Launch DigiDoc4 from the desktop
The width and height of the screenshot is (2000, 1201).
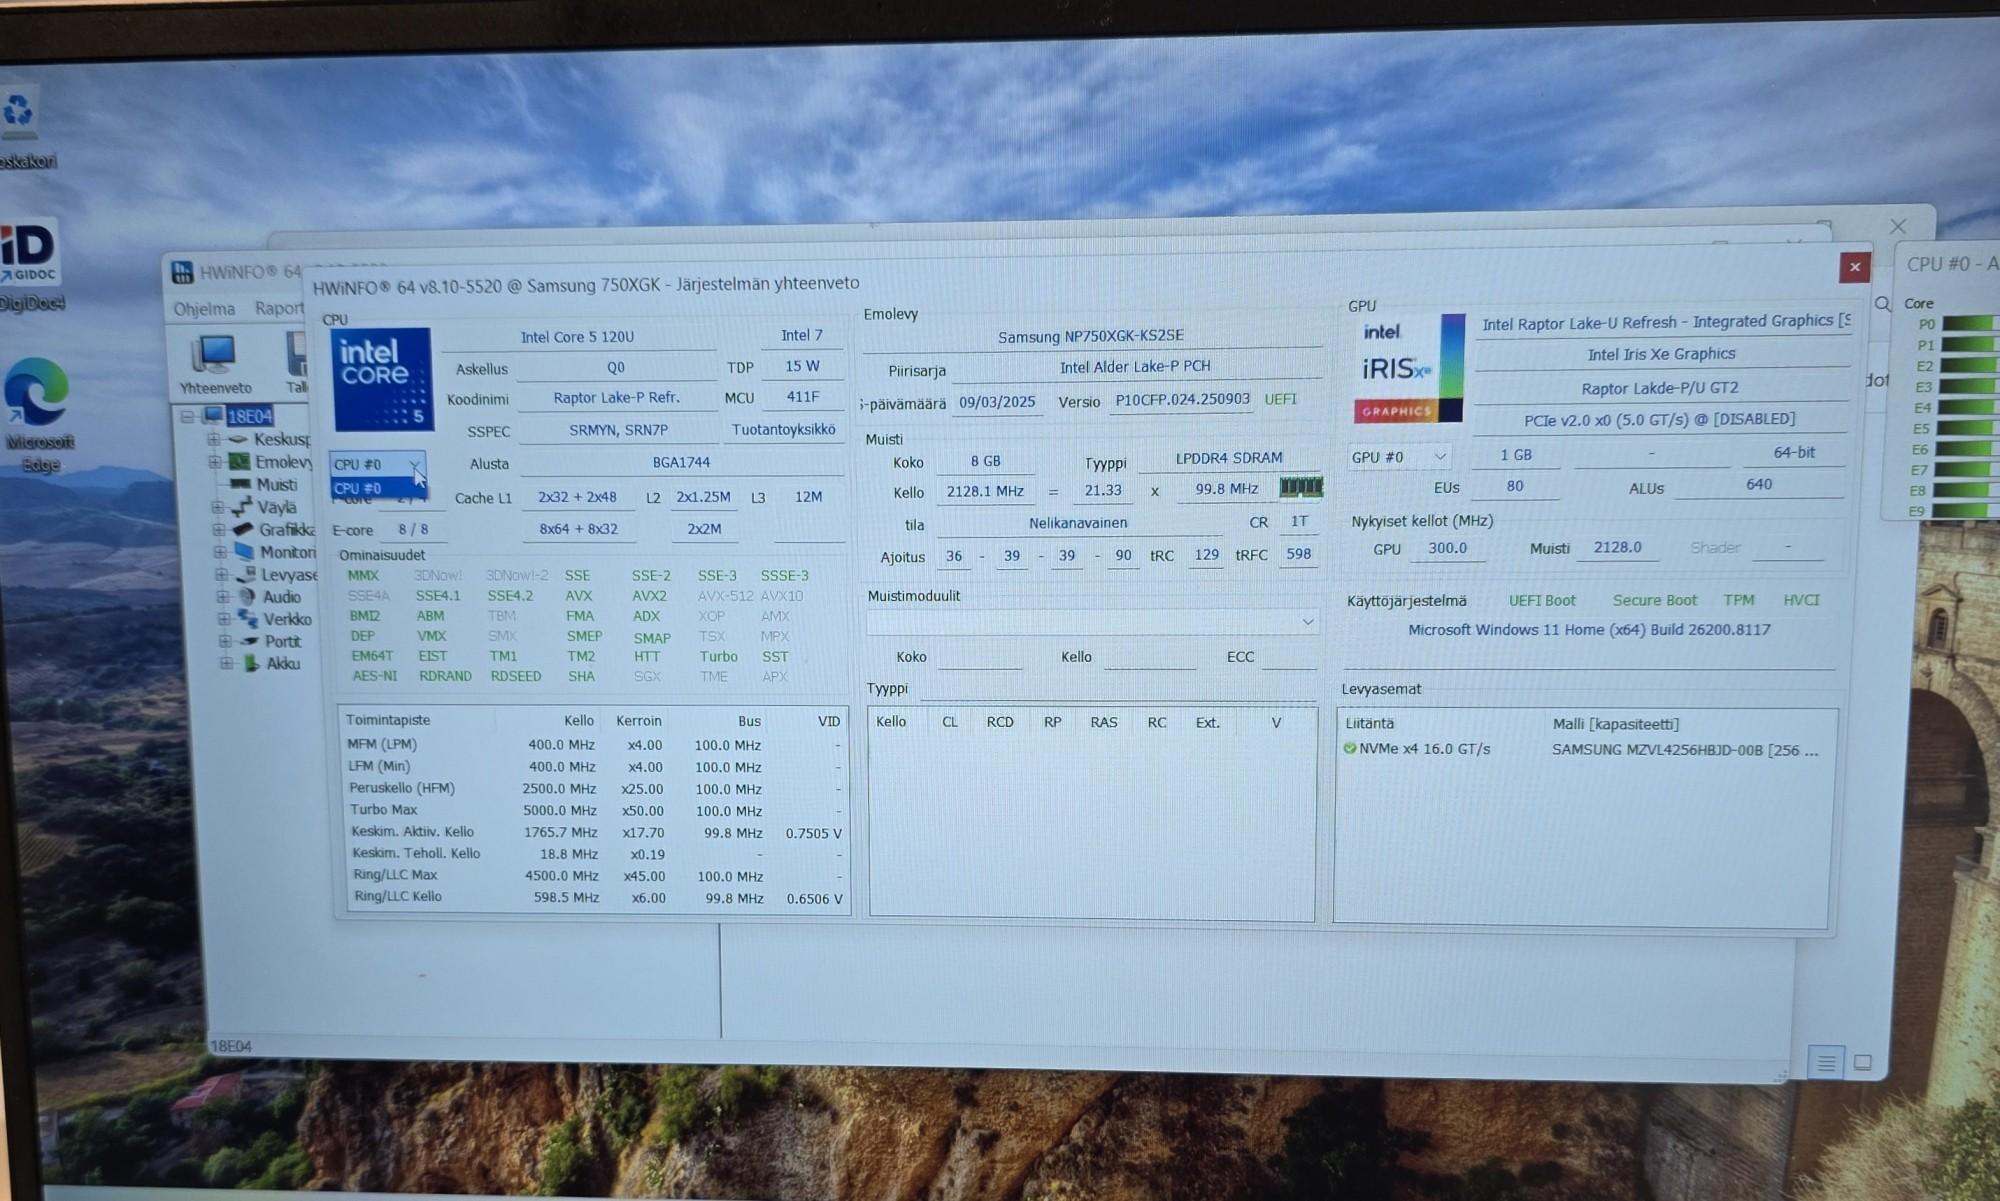click(27, 254)
